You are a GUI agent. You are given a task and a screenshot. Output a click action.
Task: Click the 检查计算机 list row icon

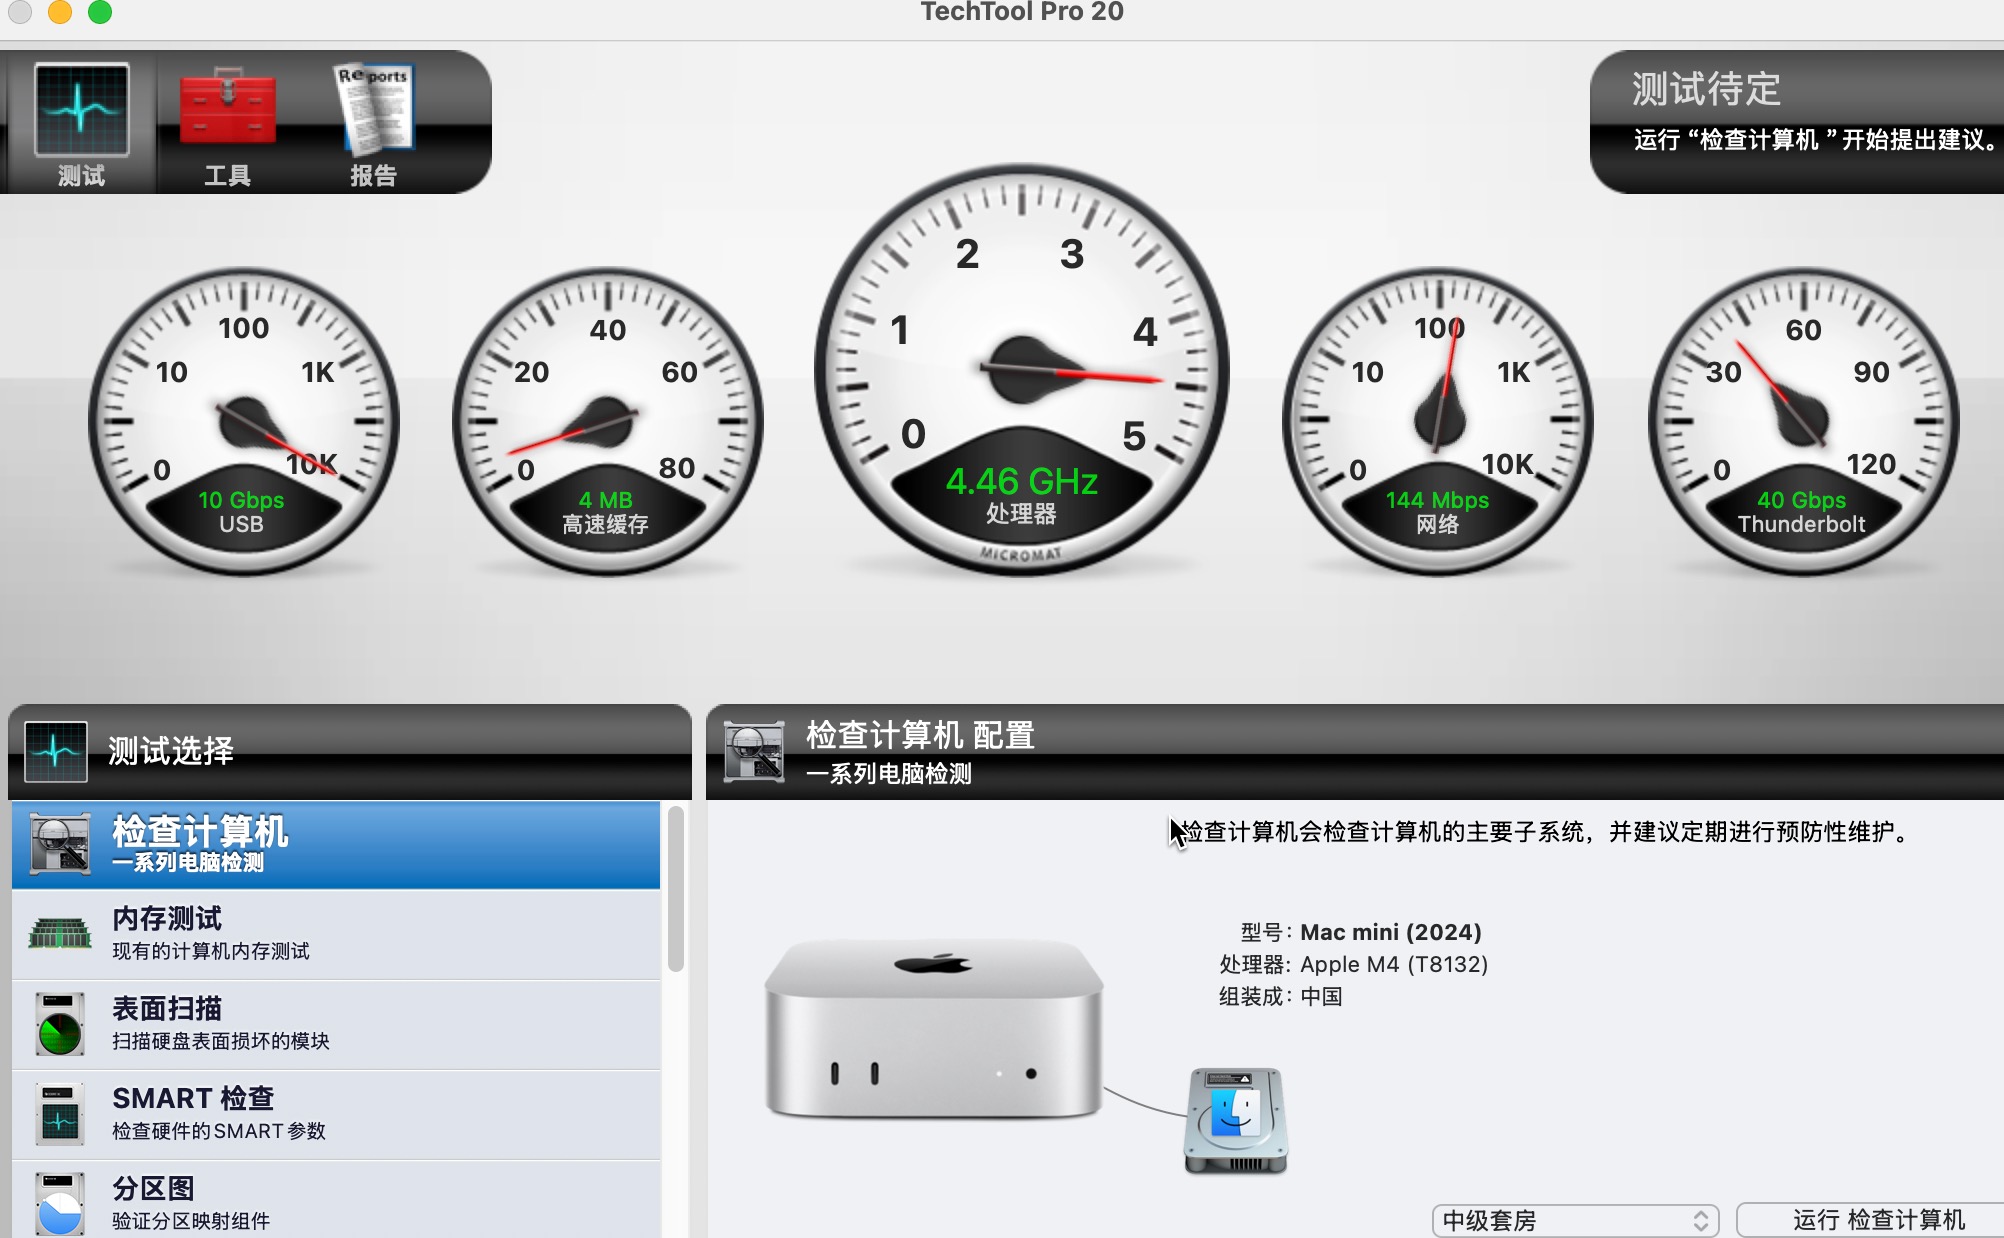(60, 844)
